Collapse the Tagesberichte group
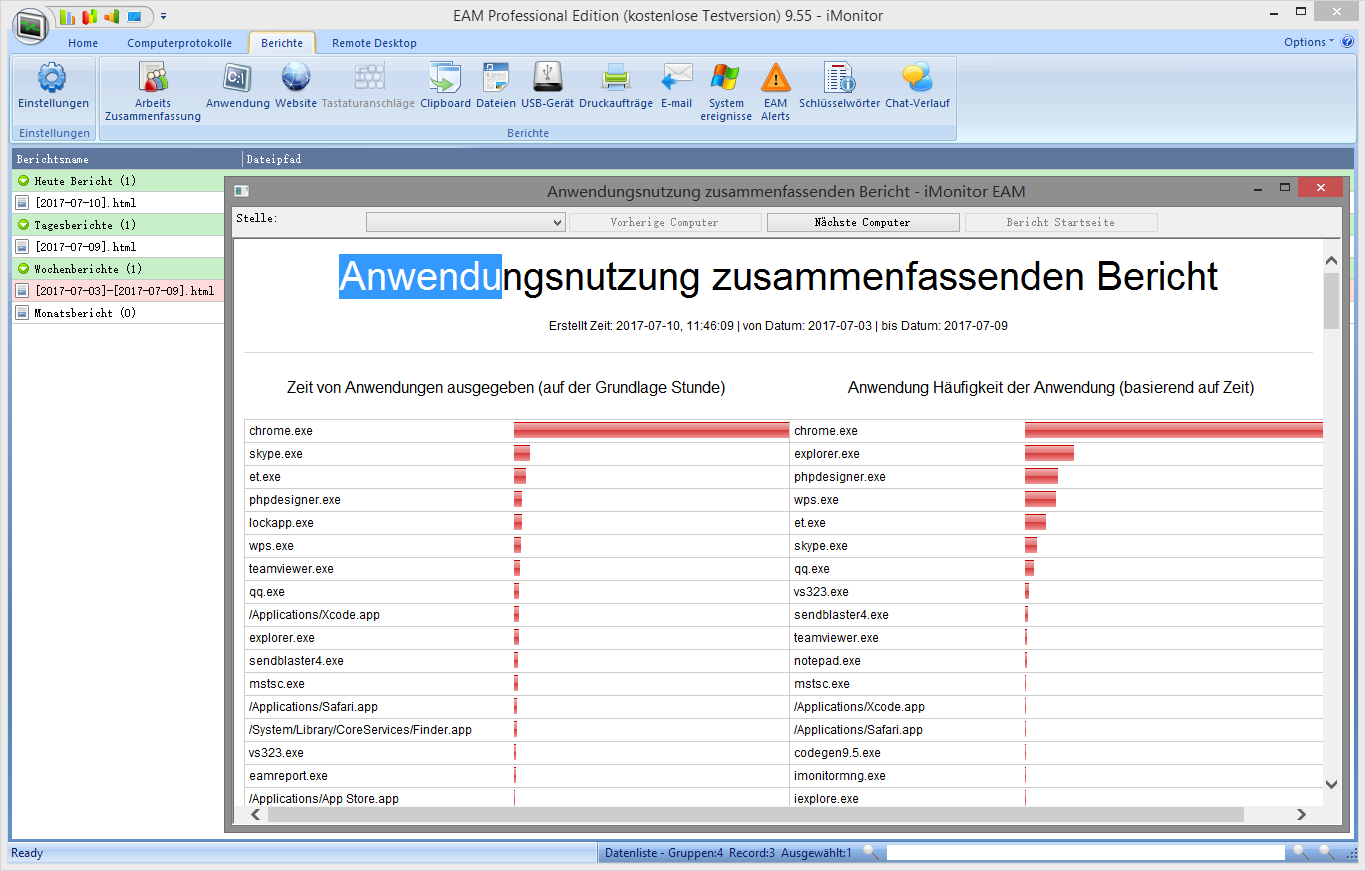Image resolution: width=1366 pixels, height=871 pixels. coord(23,225)
